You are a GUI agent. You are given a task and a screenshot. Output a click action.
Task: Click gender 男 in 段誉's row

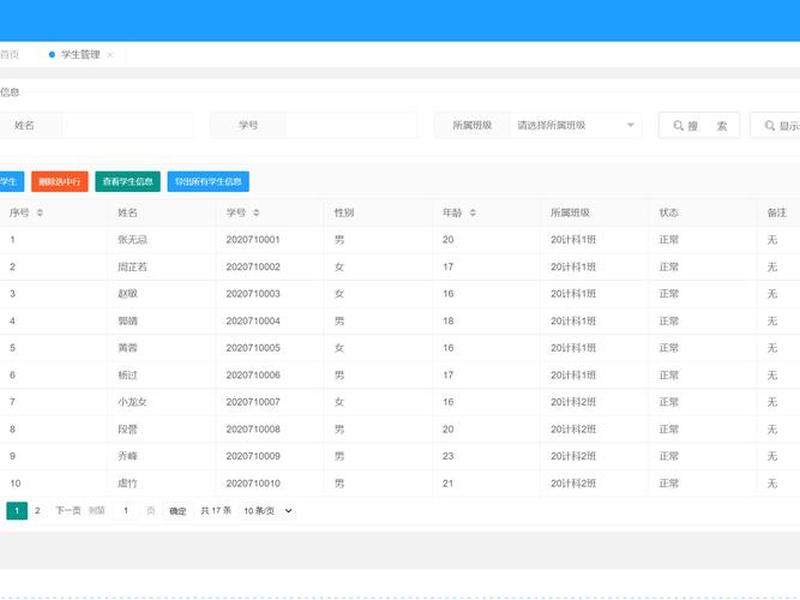tap(339, 429)
